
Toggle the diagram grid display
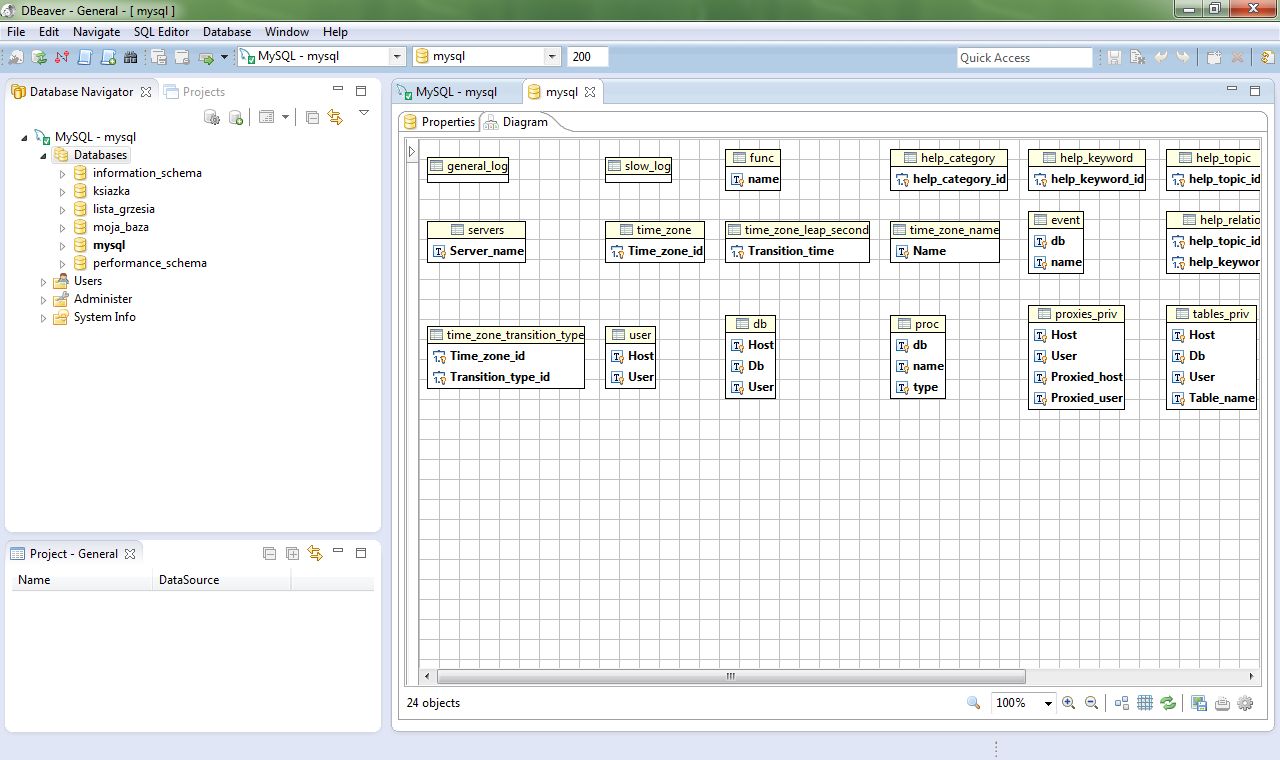click(x=1145, y=703)
